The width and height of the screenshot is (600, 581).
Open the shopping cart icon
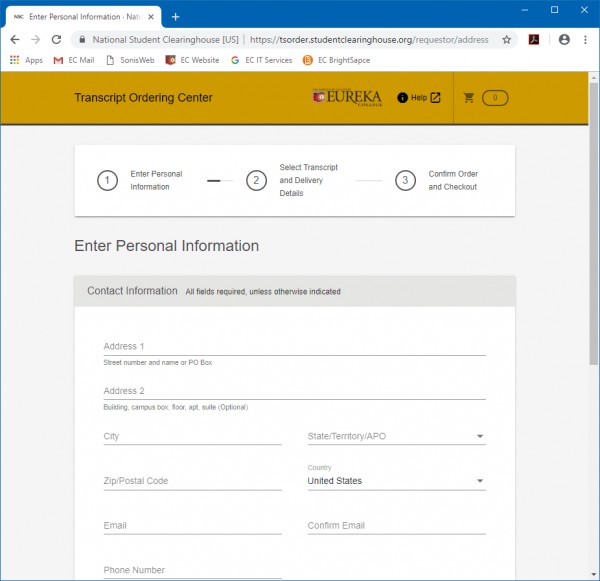tap(469, 98)
